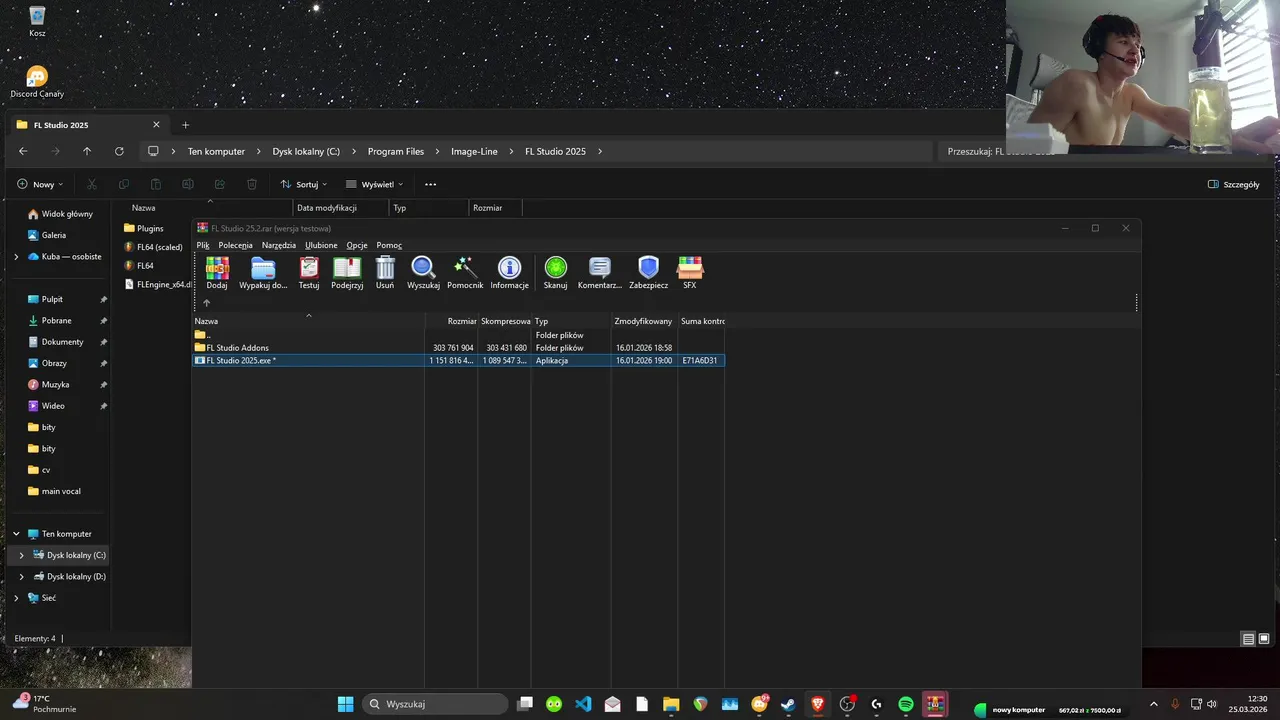Click the Wypakuj do (Extract to) icon
This screenshot has height=720, width=1280.
pos(263,272)
